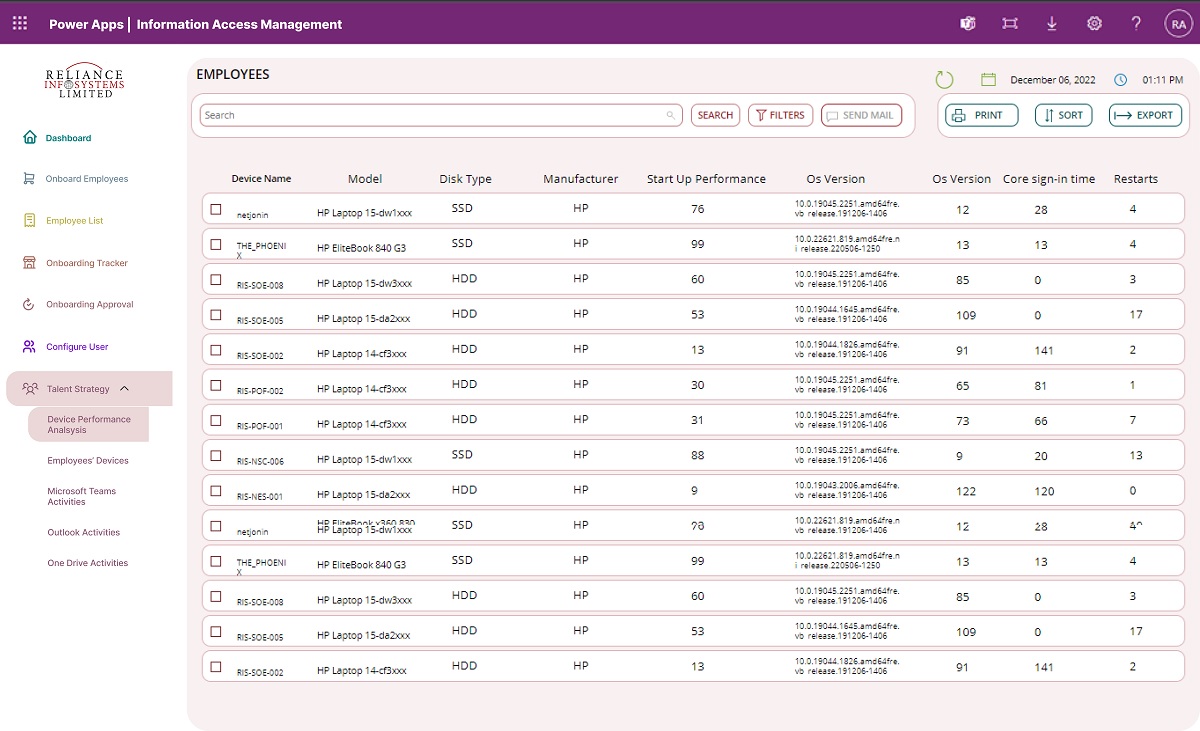Image resolution: width=1200 pixels, height=731 pixels.
Task: Open the help question mark icon
Action: 1137,23
